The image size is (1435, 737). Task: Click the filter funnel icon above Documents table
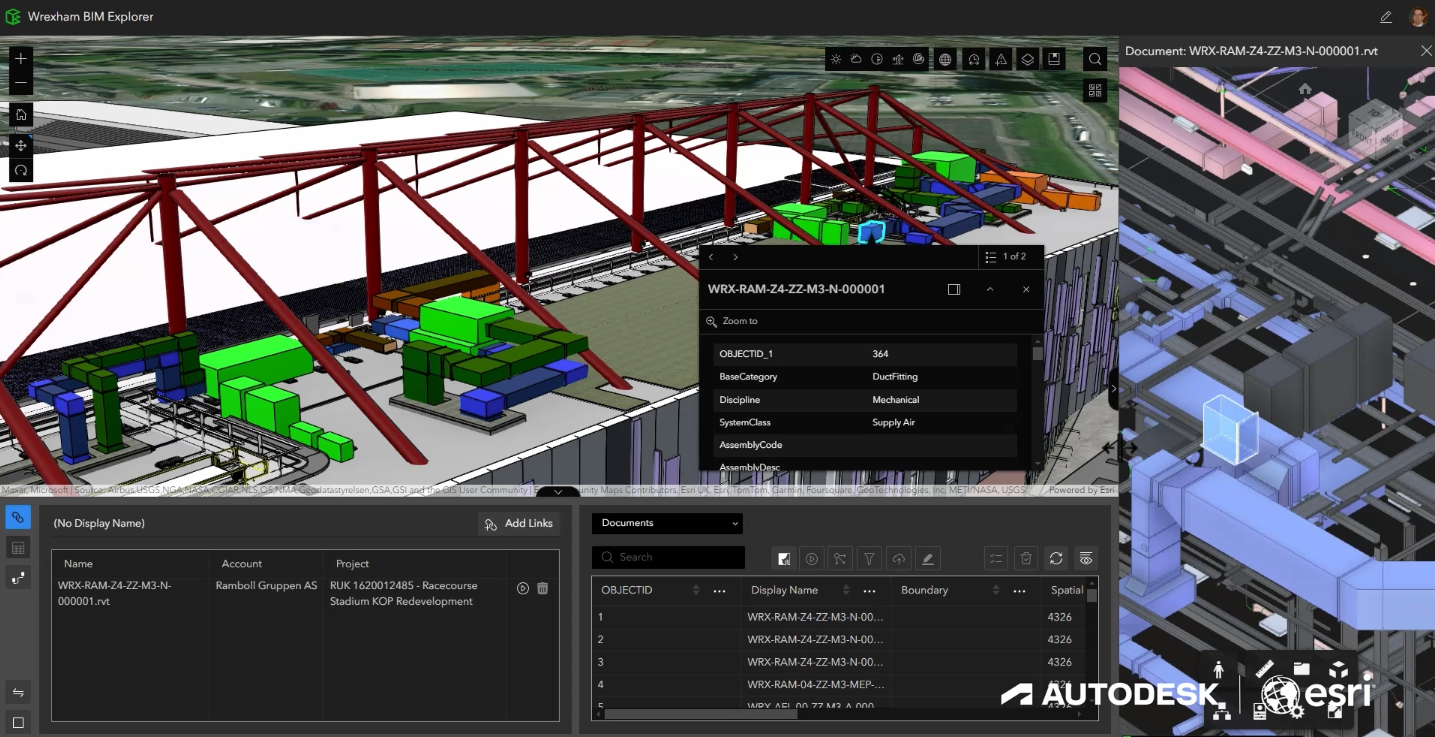[x=870, y=559]
